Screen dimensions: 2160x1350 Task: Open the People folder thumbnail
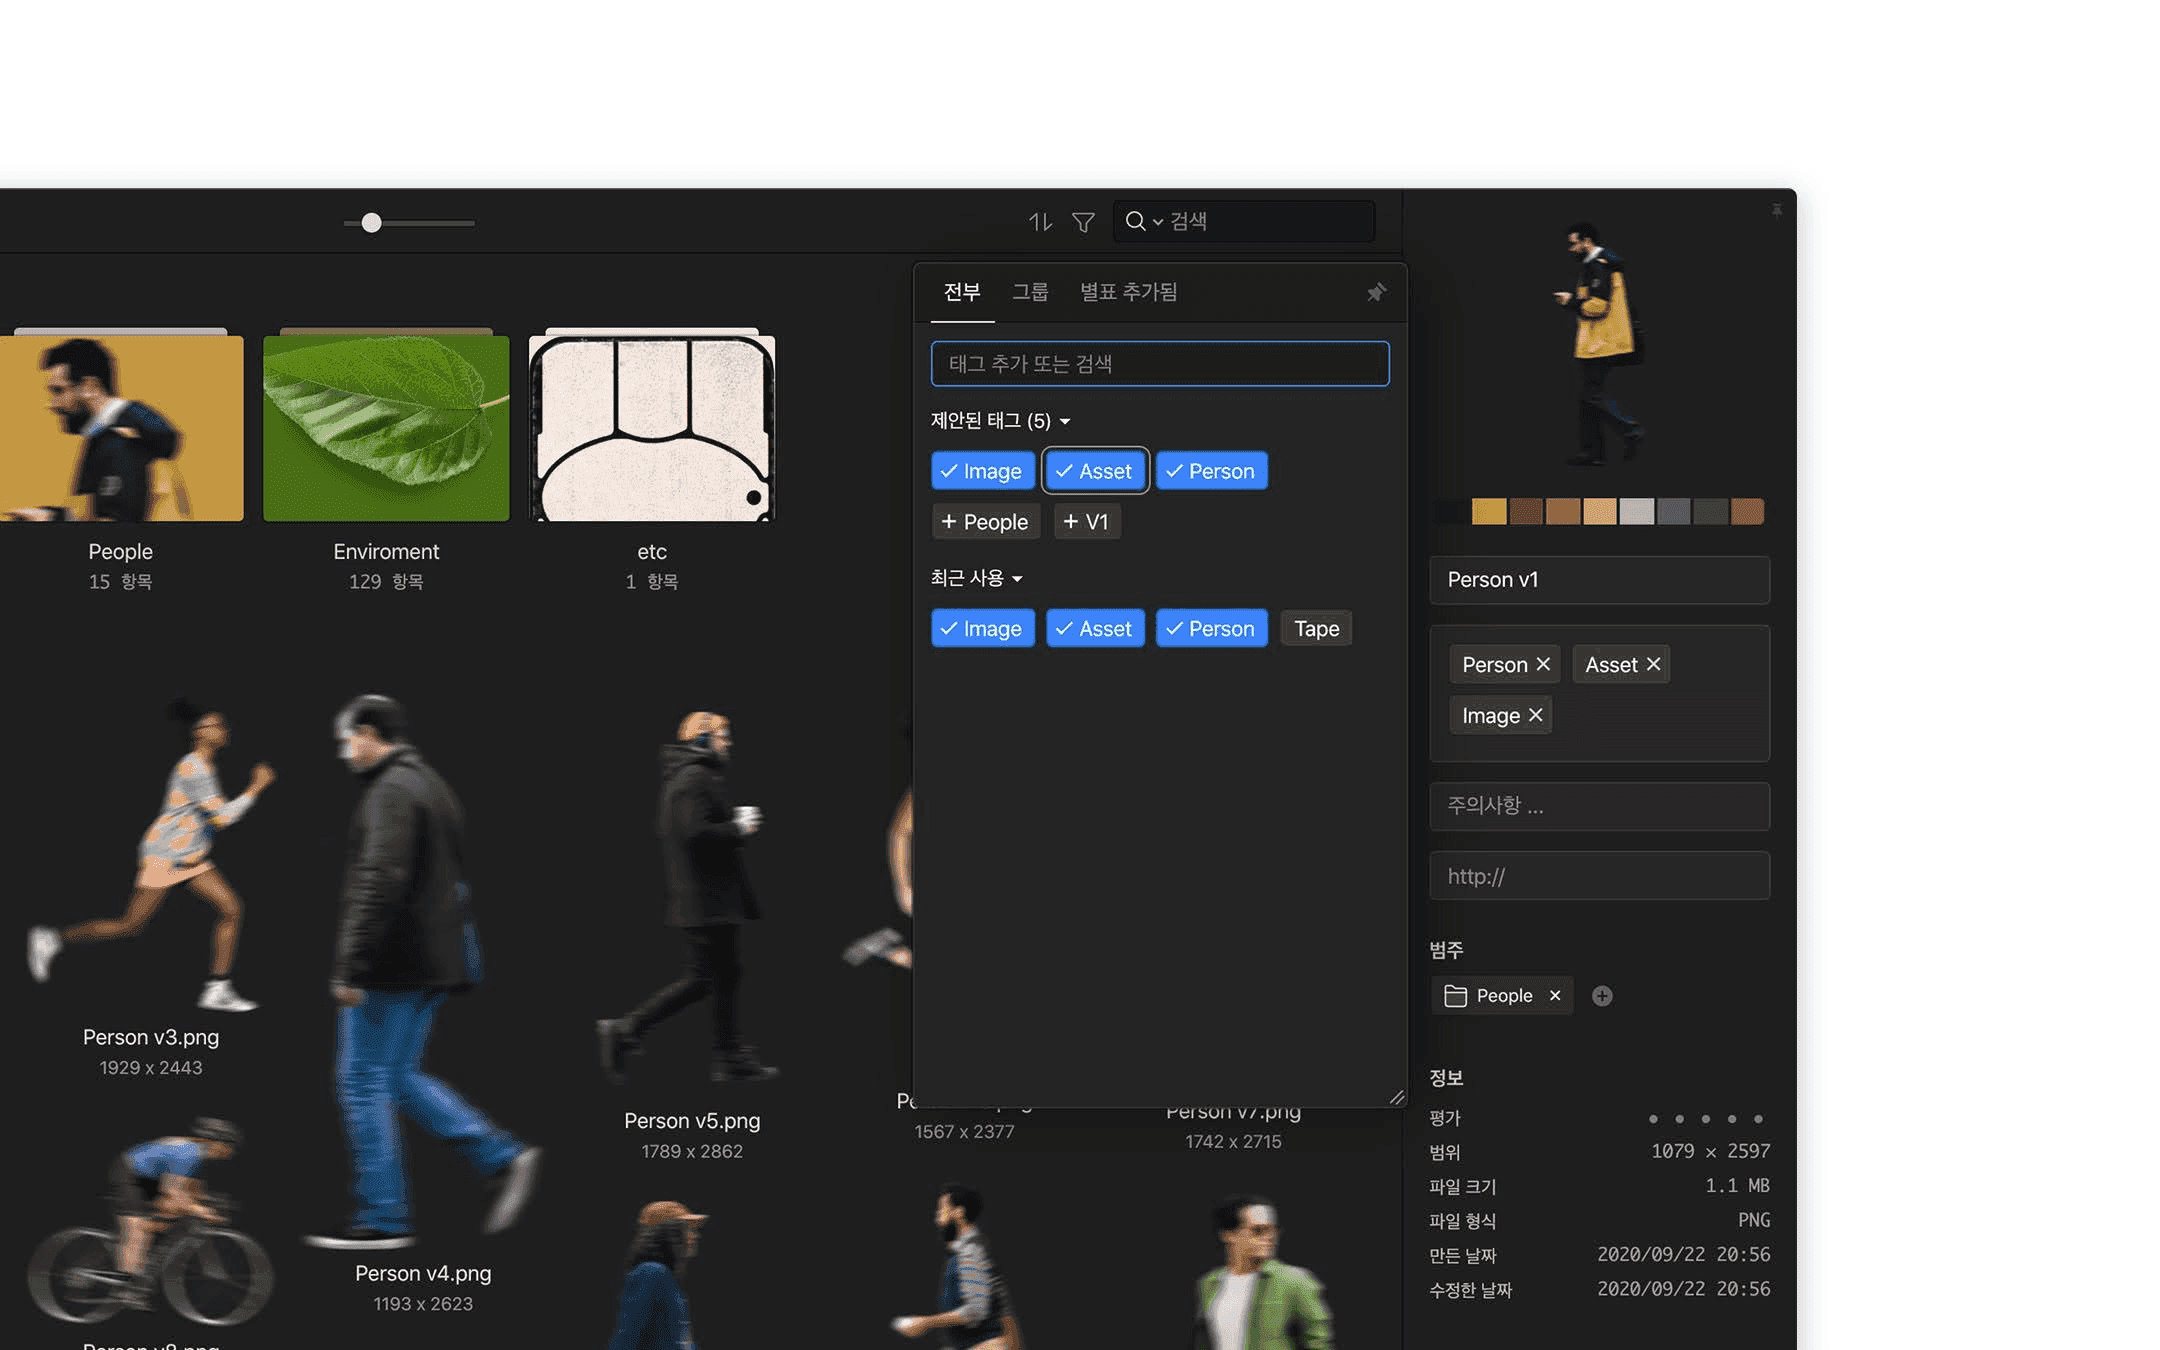pos(121,427)
